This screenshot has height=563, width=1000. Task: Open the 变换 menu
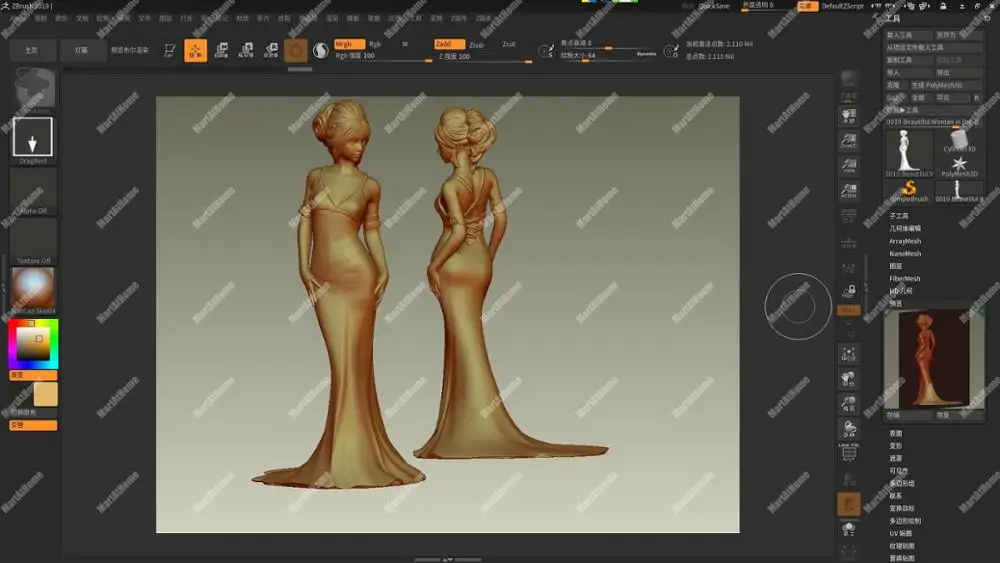[x=436, y=18]
